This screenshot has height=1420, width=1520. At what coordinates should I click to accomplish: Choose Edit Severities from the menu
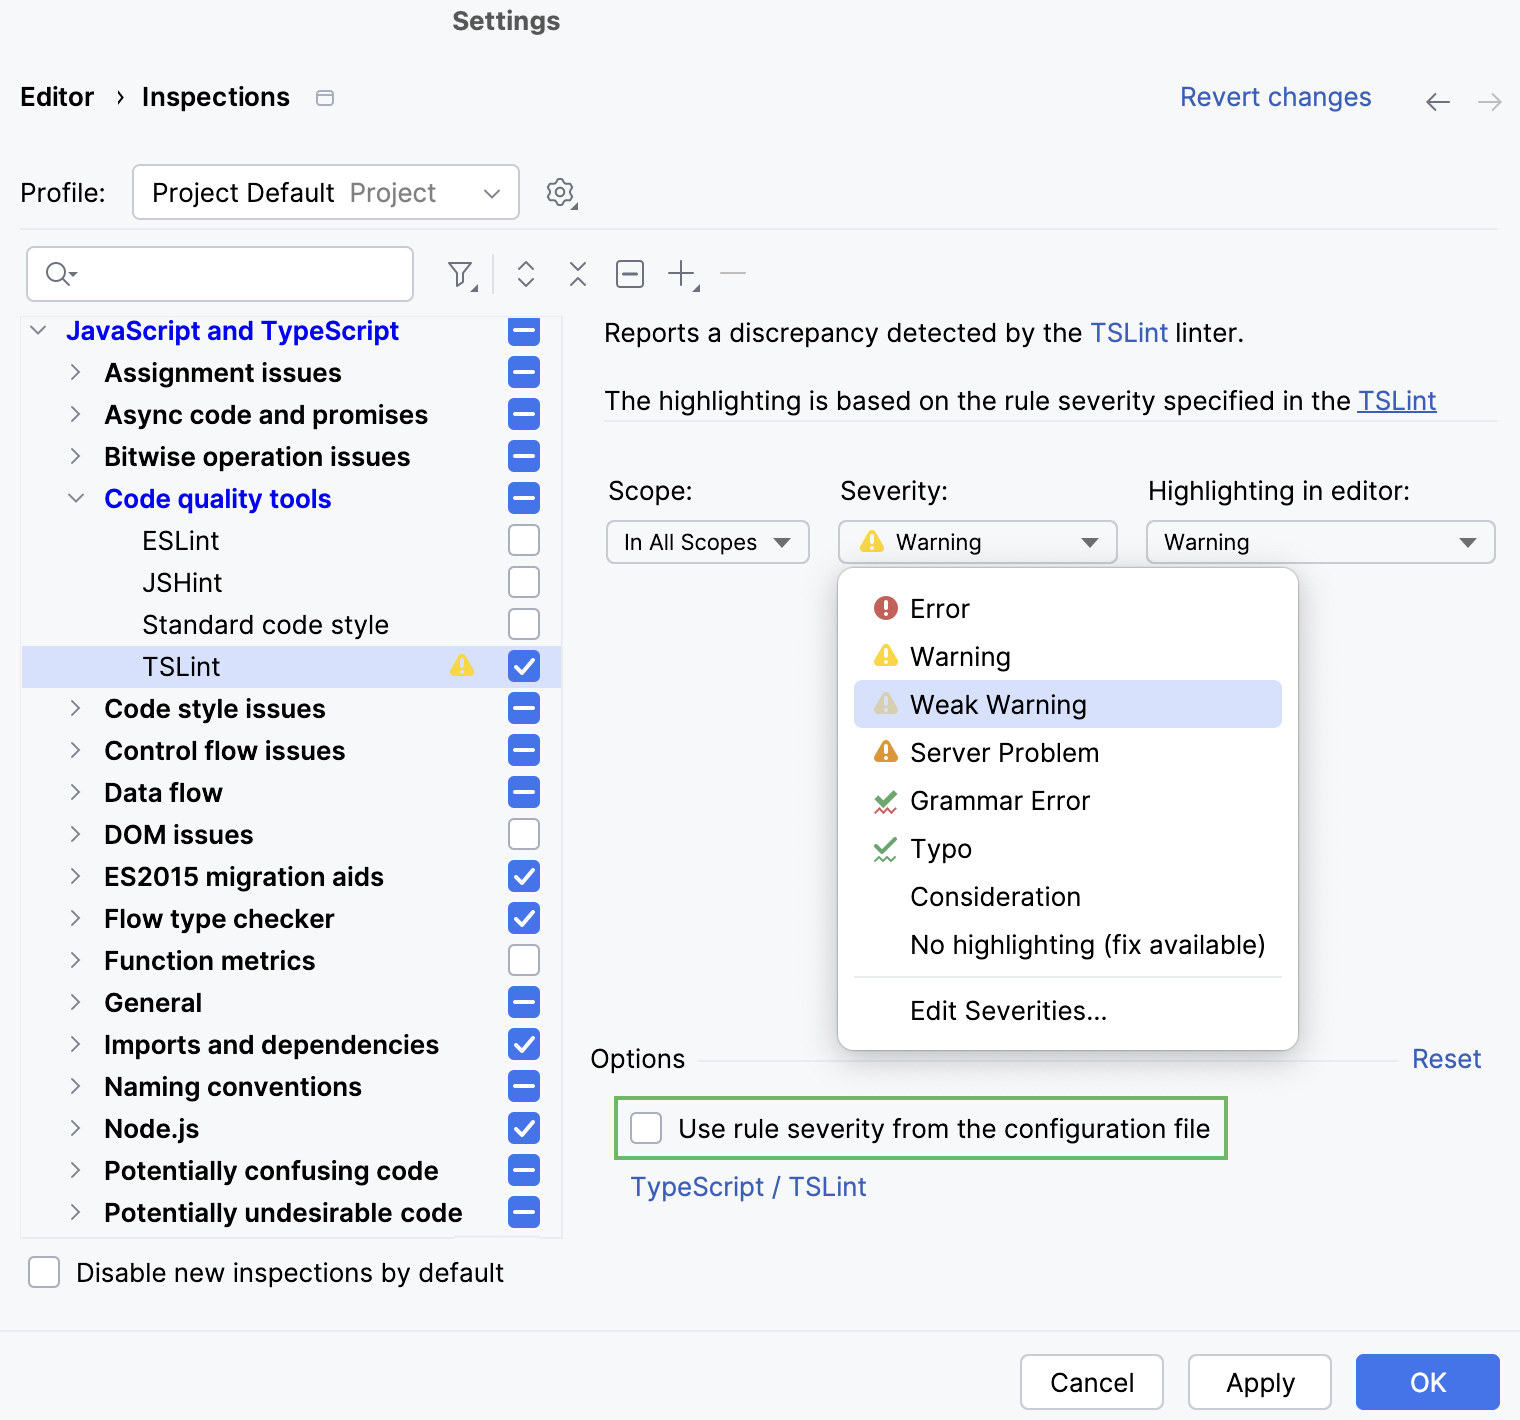[1007, 1010]
